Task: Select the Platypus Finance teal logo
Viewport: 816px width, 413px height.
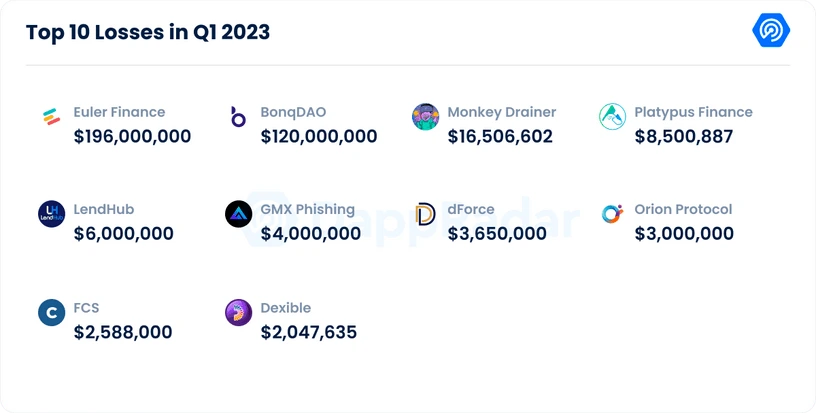Action: coord(612,117)
